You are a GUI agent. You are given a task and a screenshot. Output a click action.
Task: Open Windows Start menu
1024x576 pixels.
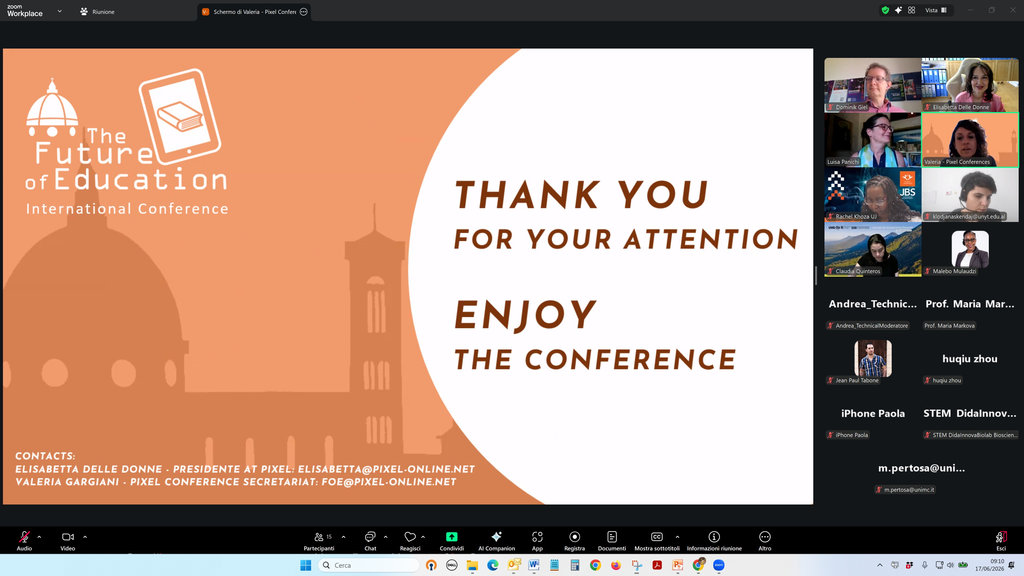[305, 565]
